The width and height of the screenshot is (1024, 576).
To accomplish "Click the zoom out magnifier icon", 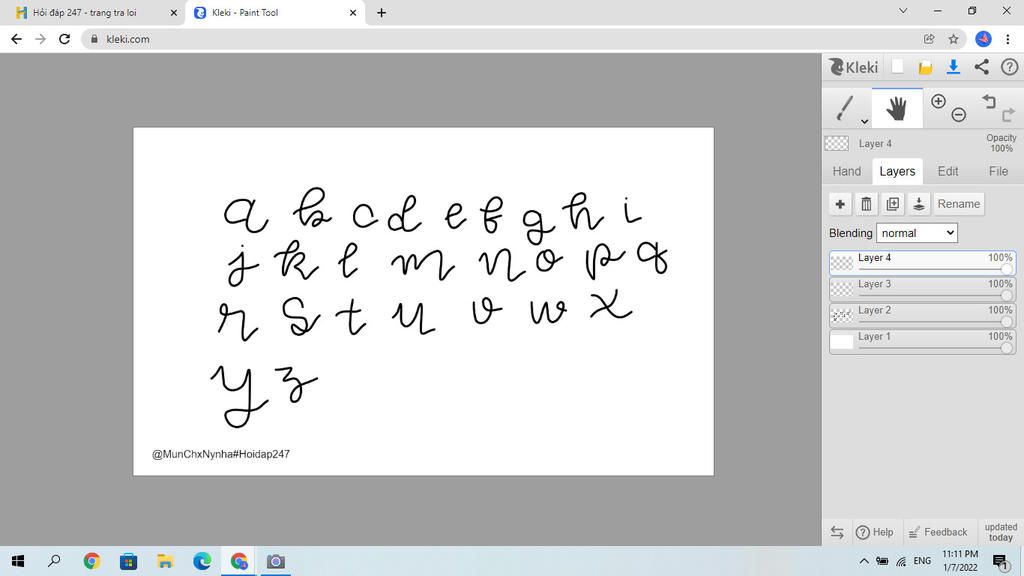I will tap(958, 114).
